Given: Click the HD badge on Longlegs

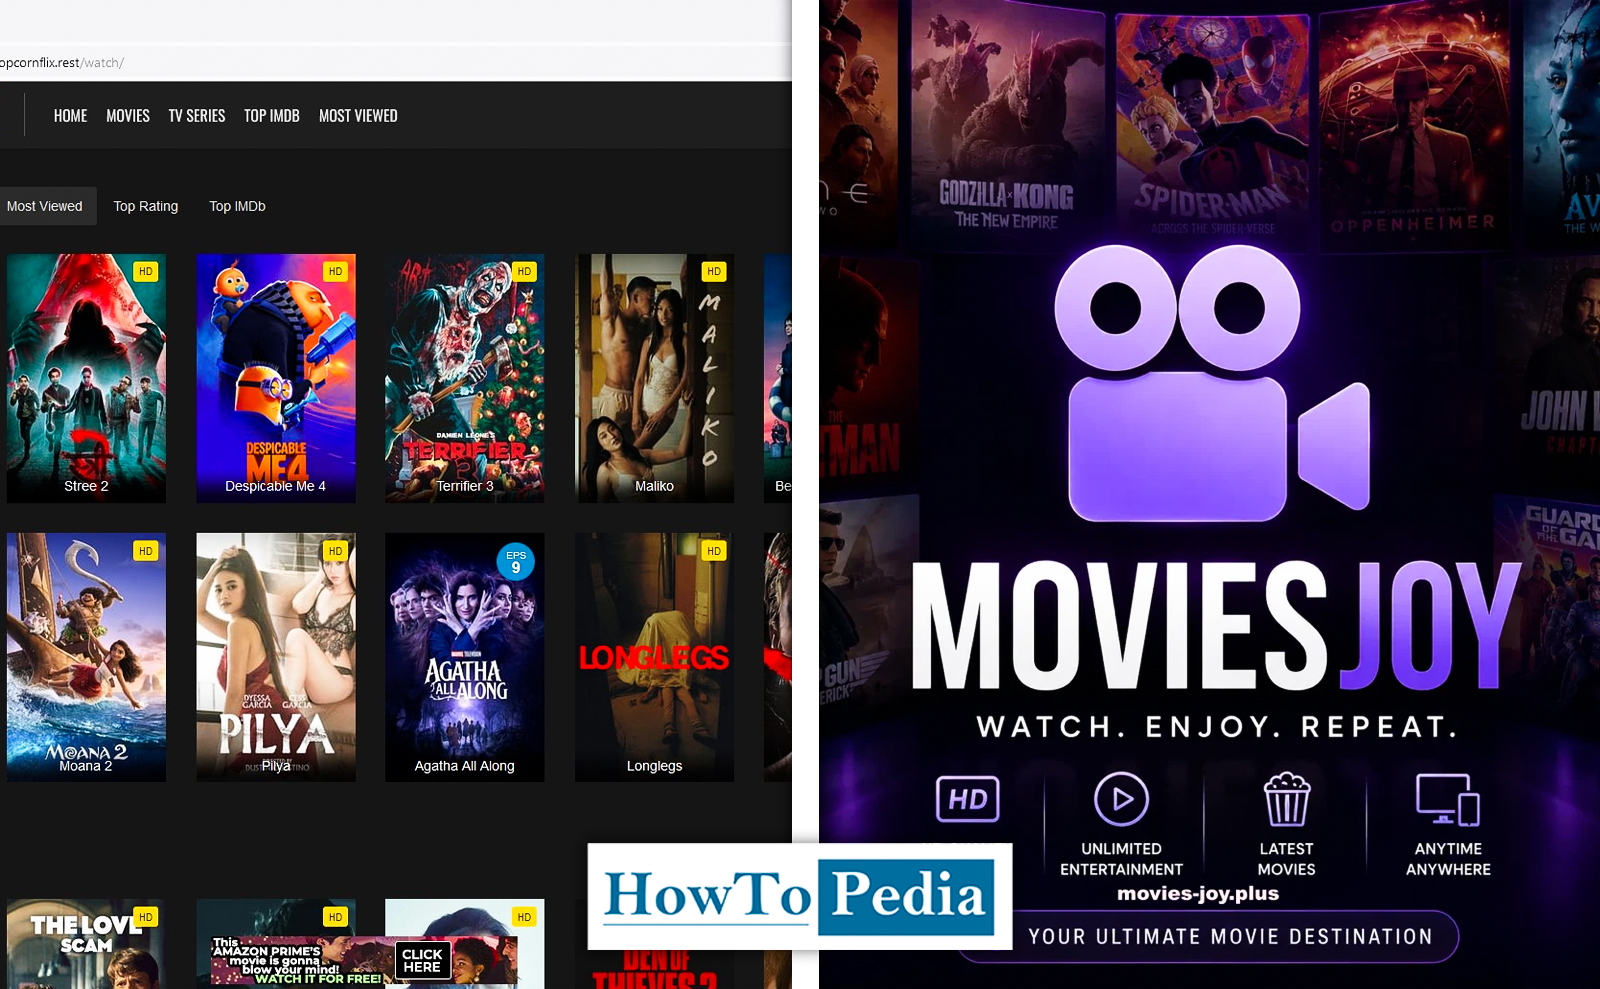Looking at the screenshot, I should (714, 551).
